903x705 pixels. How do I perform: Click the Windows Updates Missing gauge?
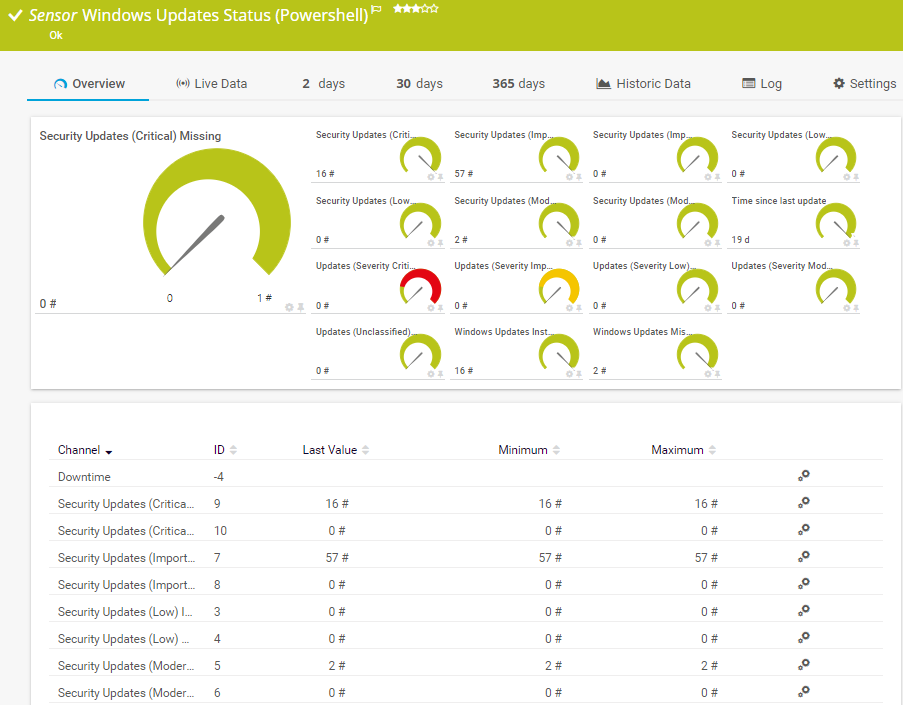(x=697, y=353)
